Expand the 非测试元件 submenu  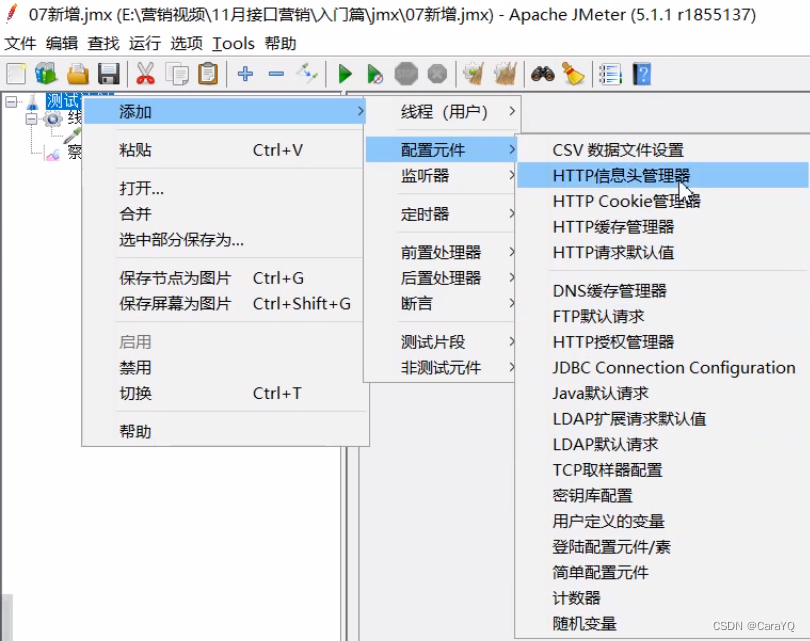point(441,368)
